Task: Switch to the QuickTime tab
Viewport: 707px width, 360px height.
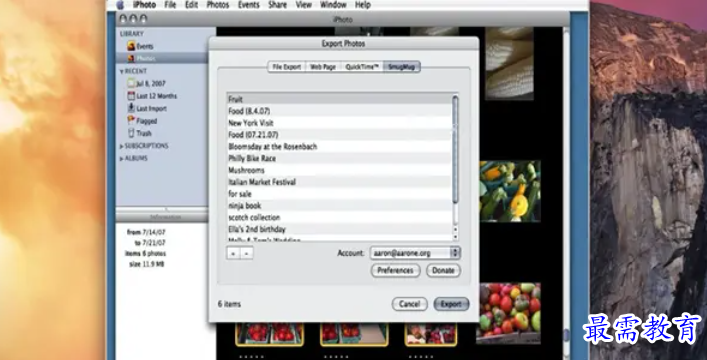Action: pyautogui.click(x=362, y=67)
